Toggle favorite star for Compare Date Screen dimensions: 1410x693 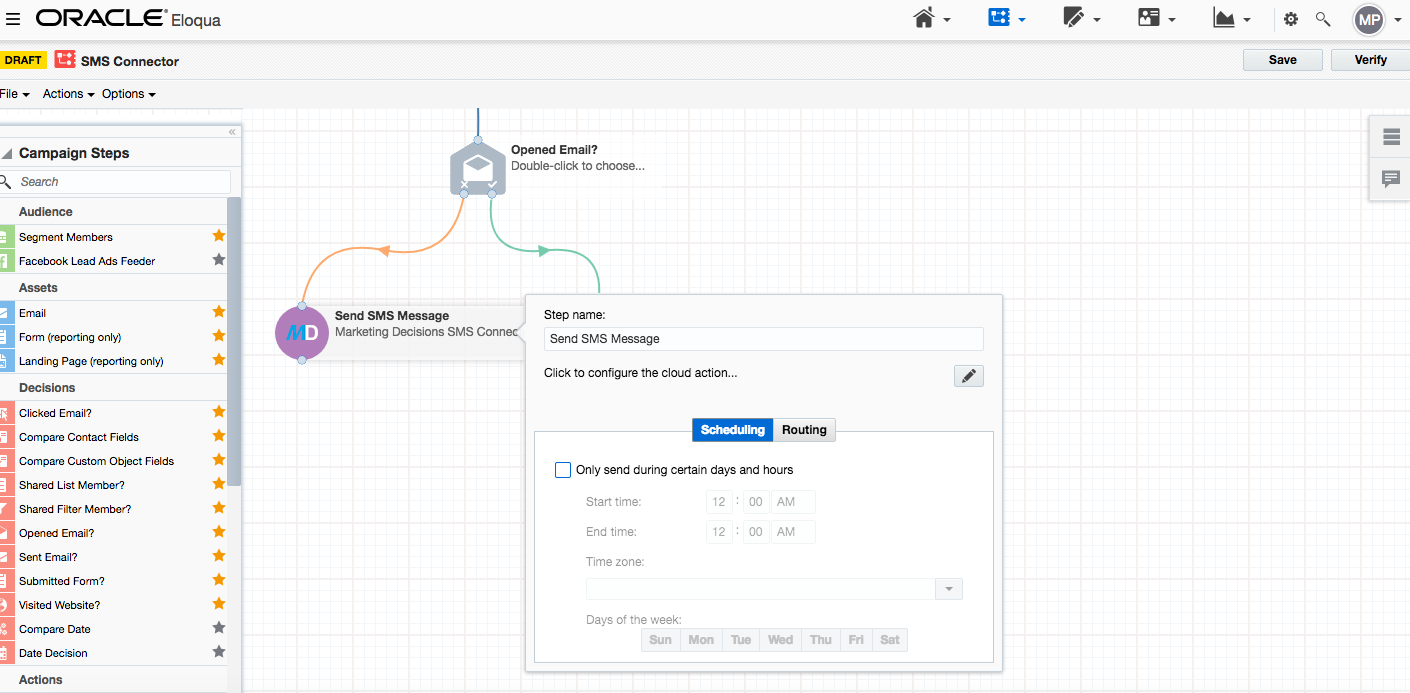[219, 628]
